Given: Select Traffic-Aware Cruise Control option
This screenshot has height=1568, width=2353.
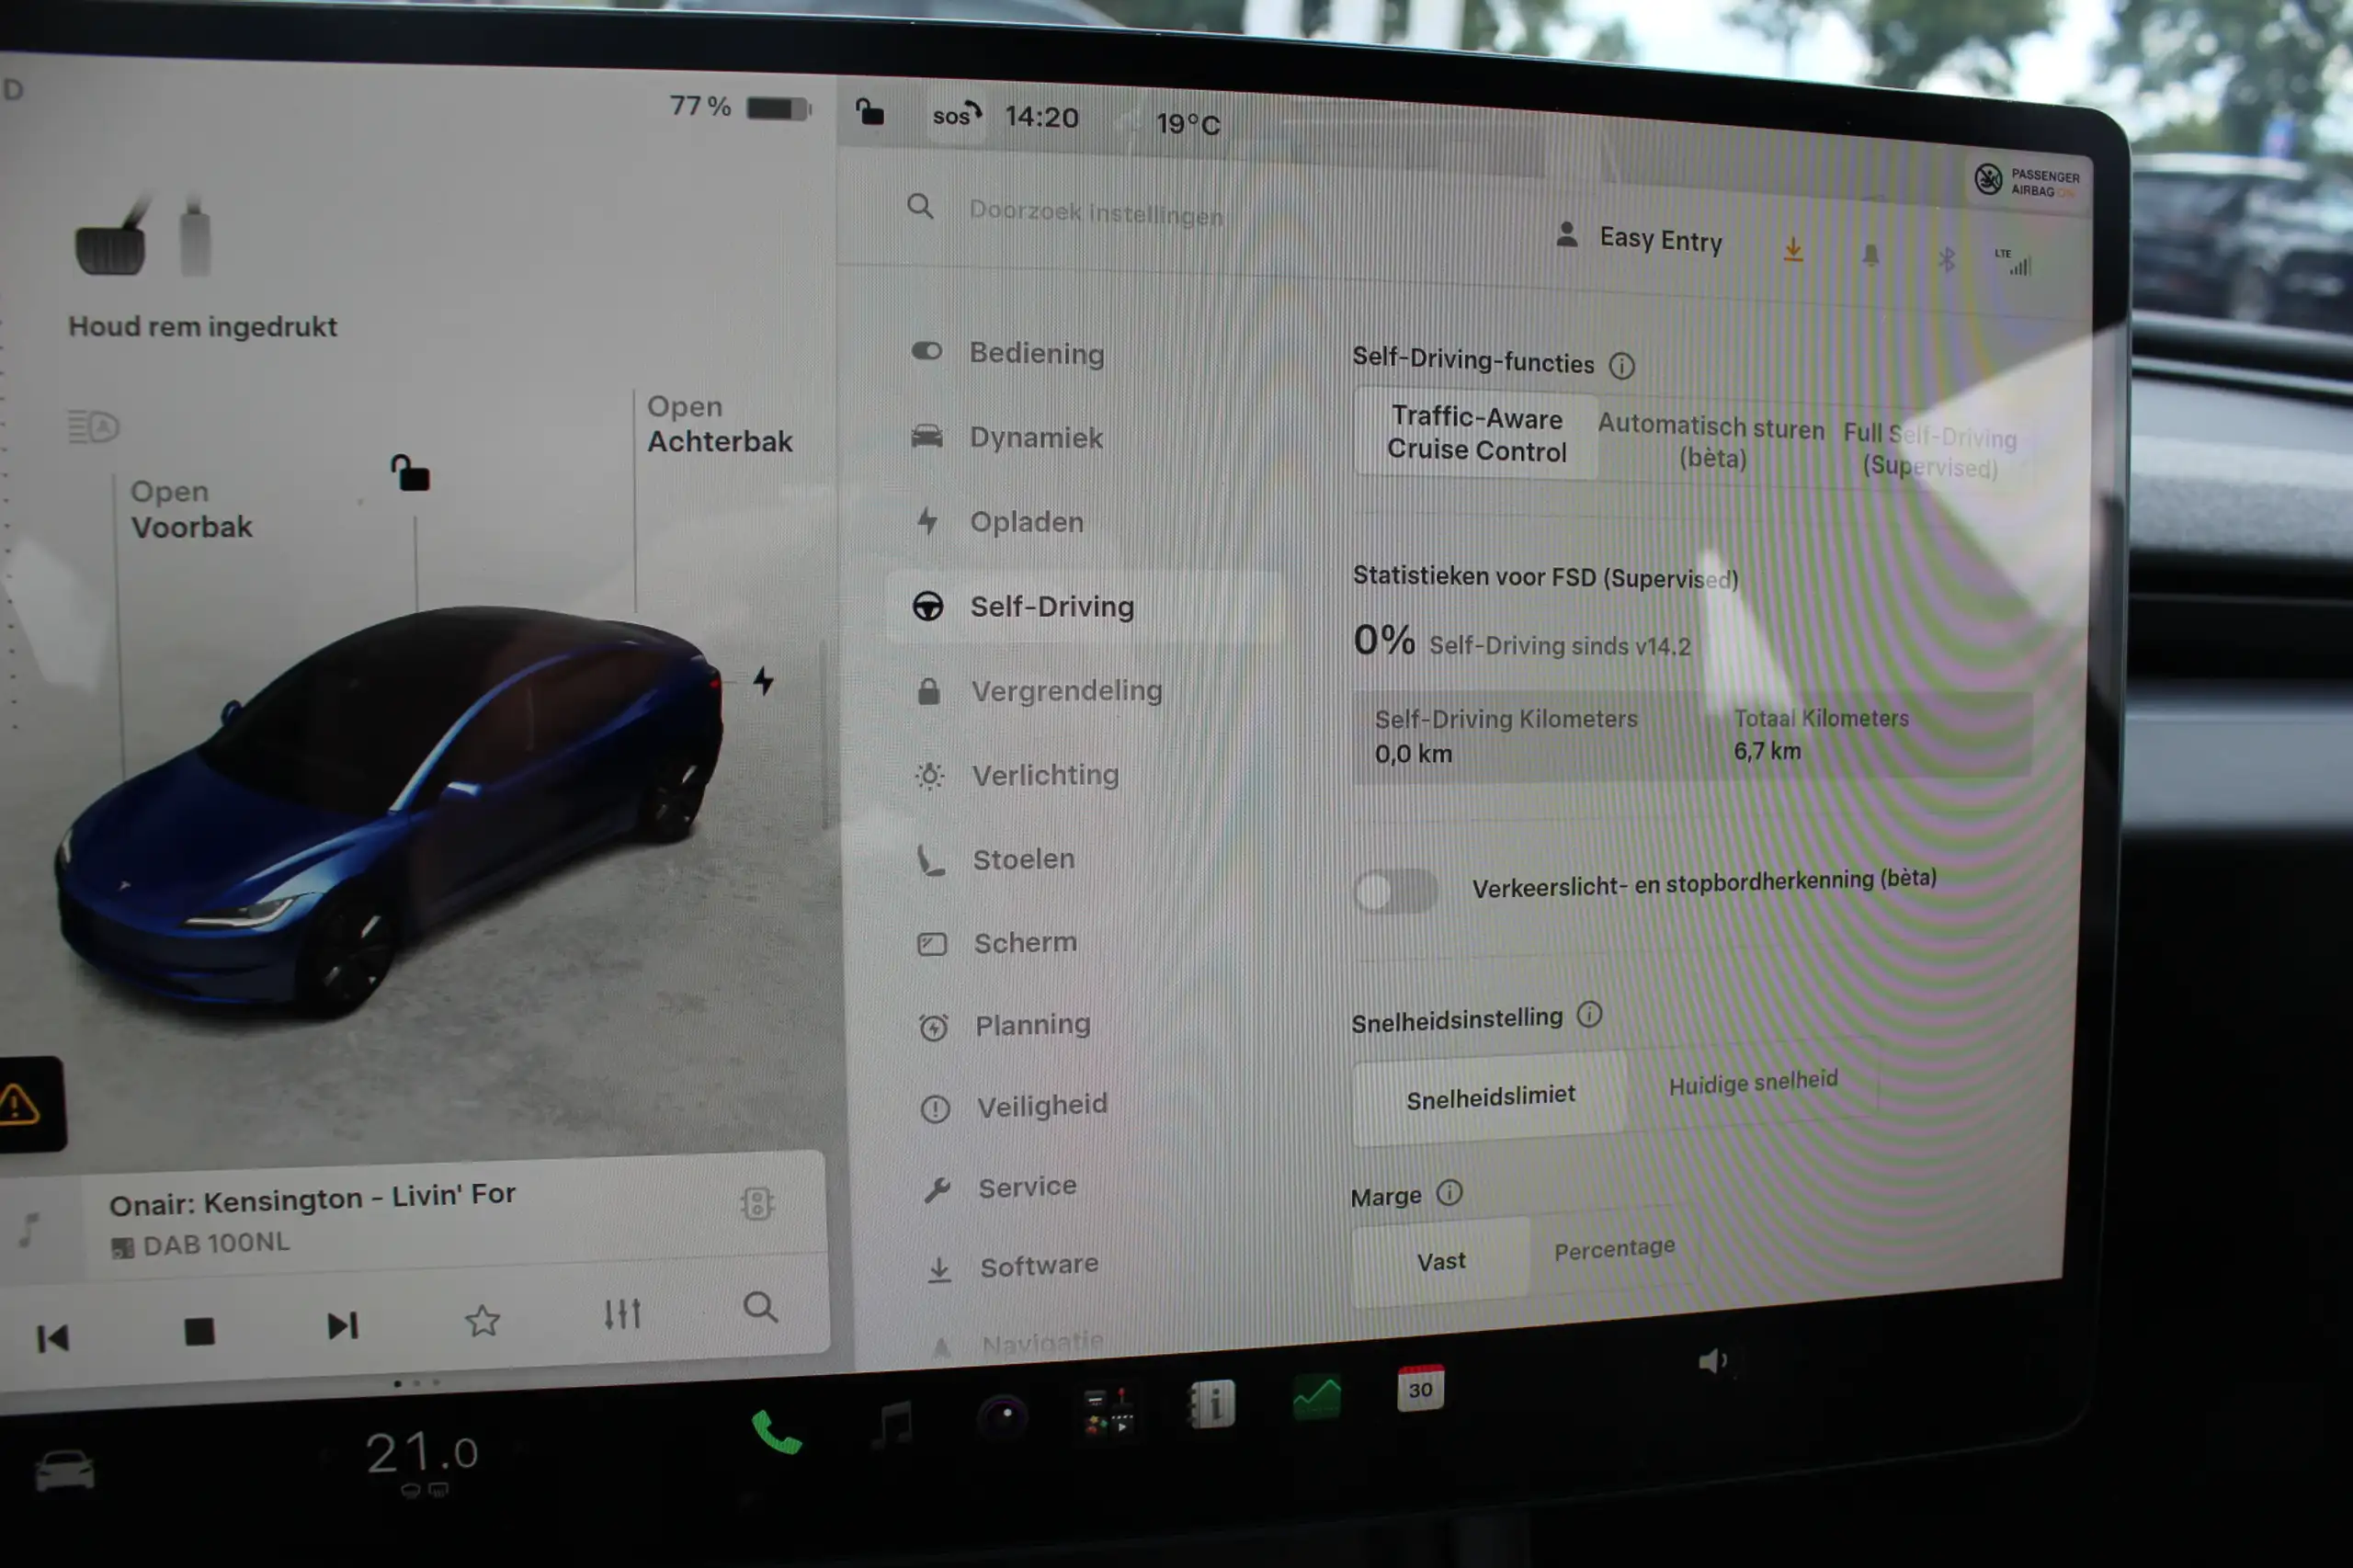Looking at the screenshot, I should (1476, 434).
